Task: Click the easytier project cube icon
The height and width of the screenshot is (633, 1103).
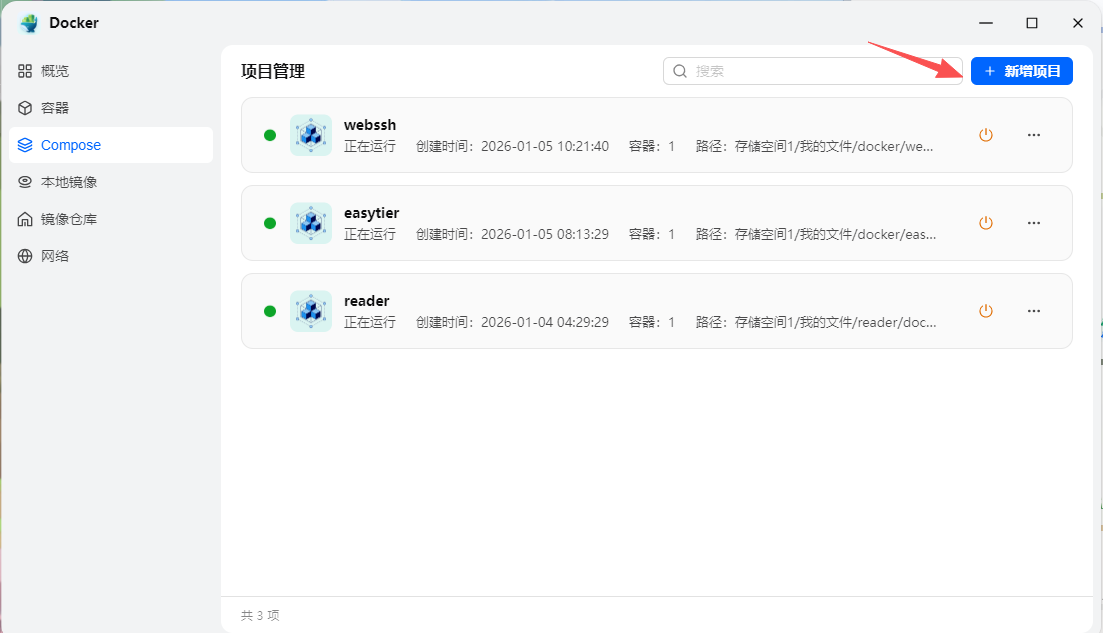Action: [311, 223]
